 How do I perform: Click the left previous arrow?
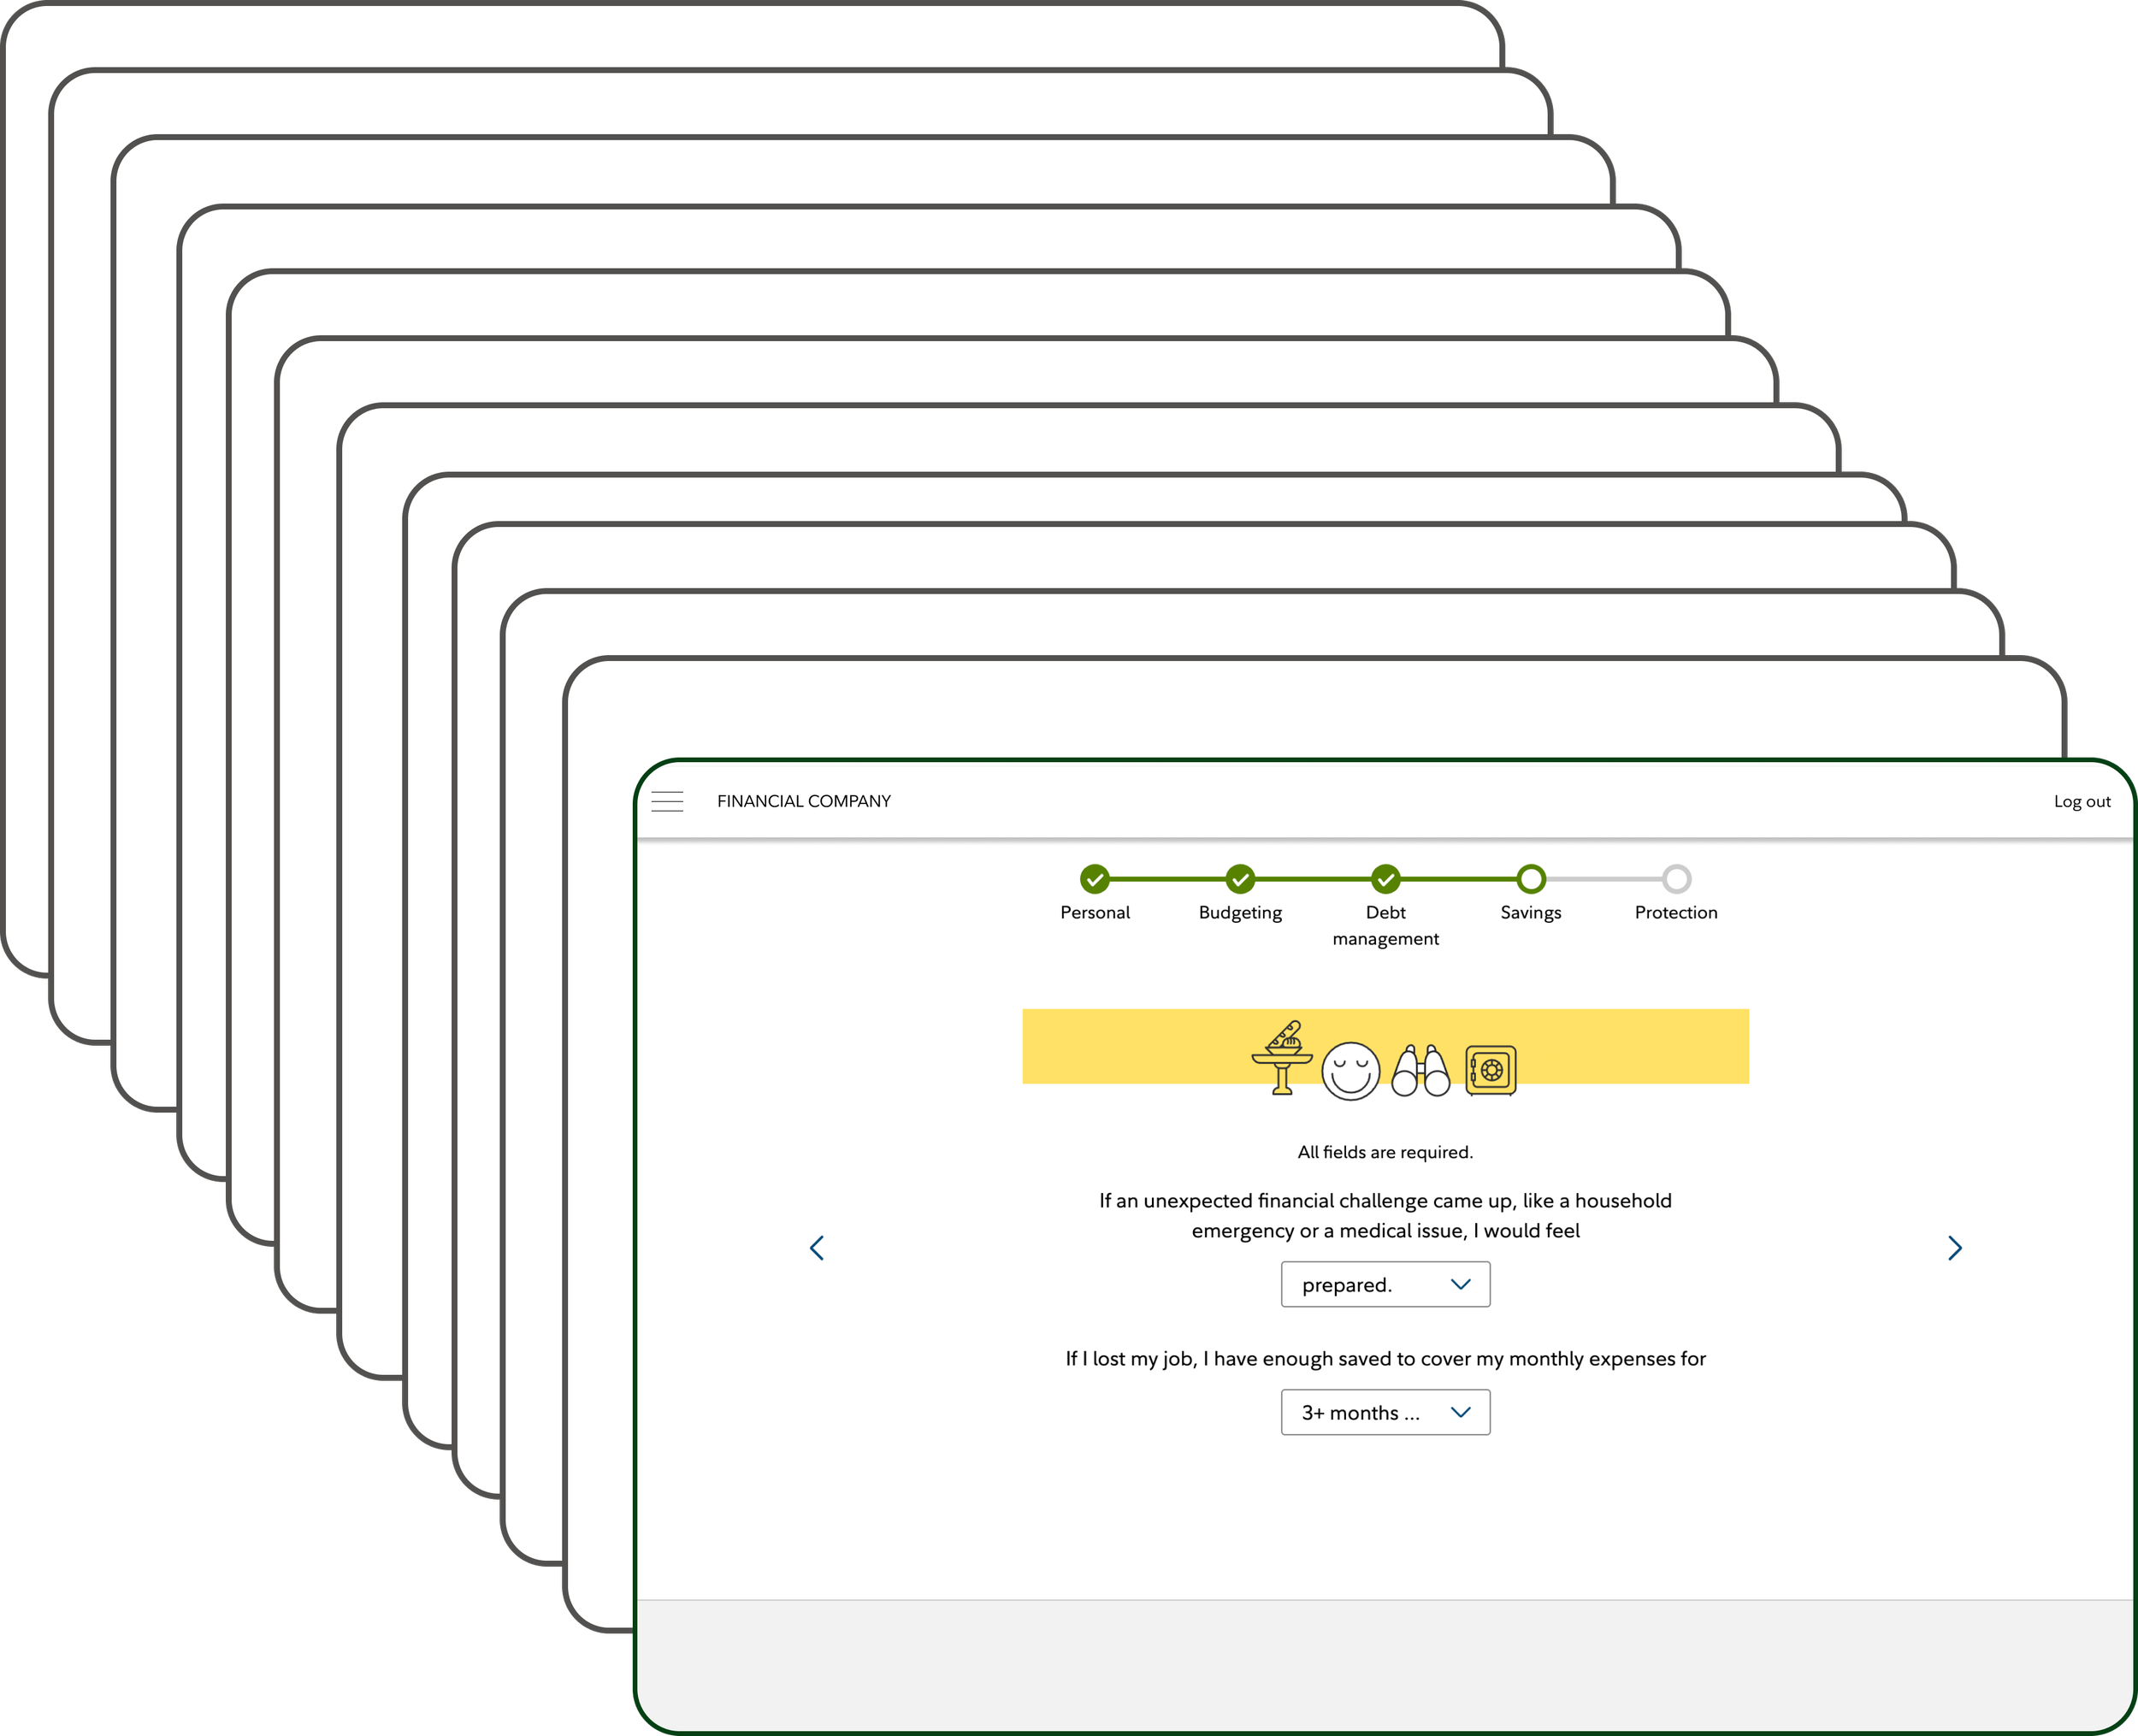point(817,1247)
